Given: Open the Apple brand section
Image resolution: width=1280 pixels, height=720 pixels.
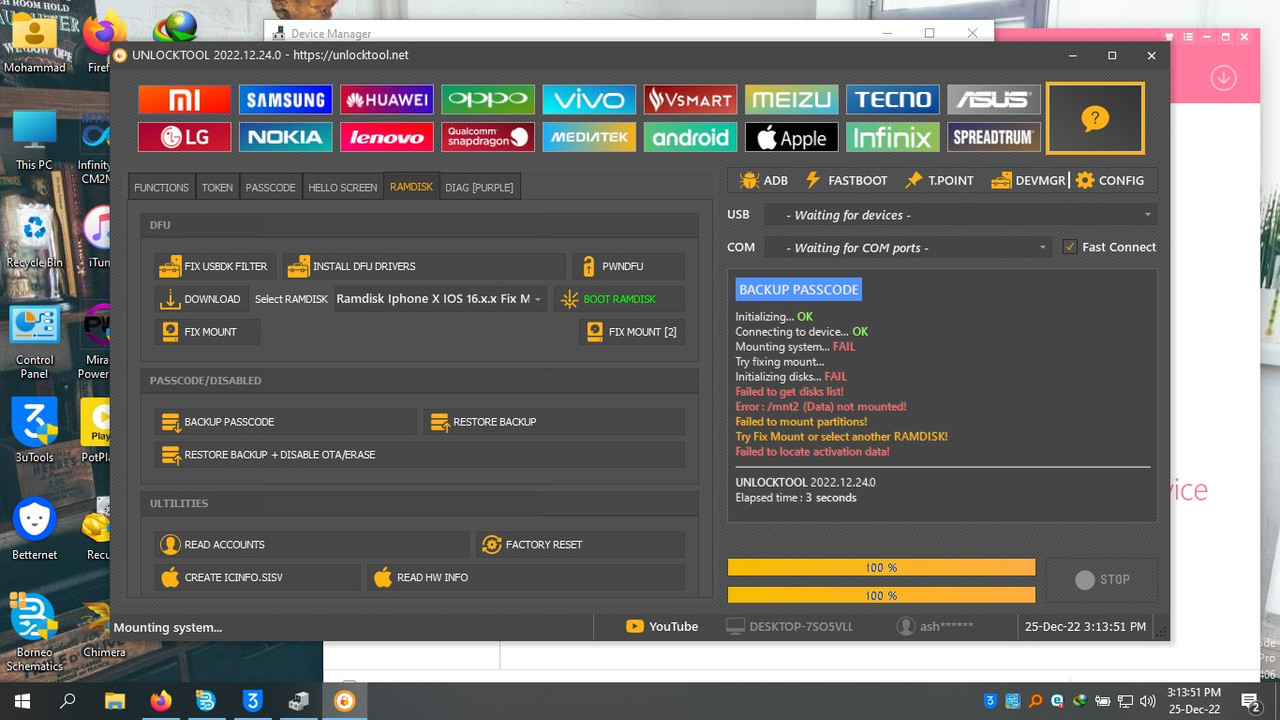Looking at the screenshot, I should click(x=791, y=136).
